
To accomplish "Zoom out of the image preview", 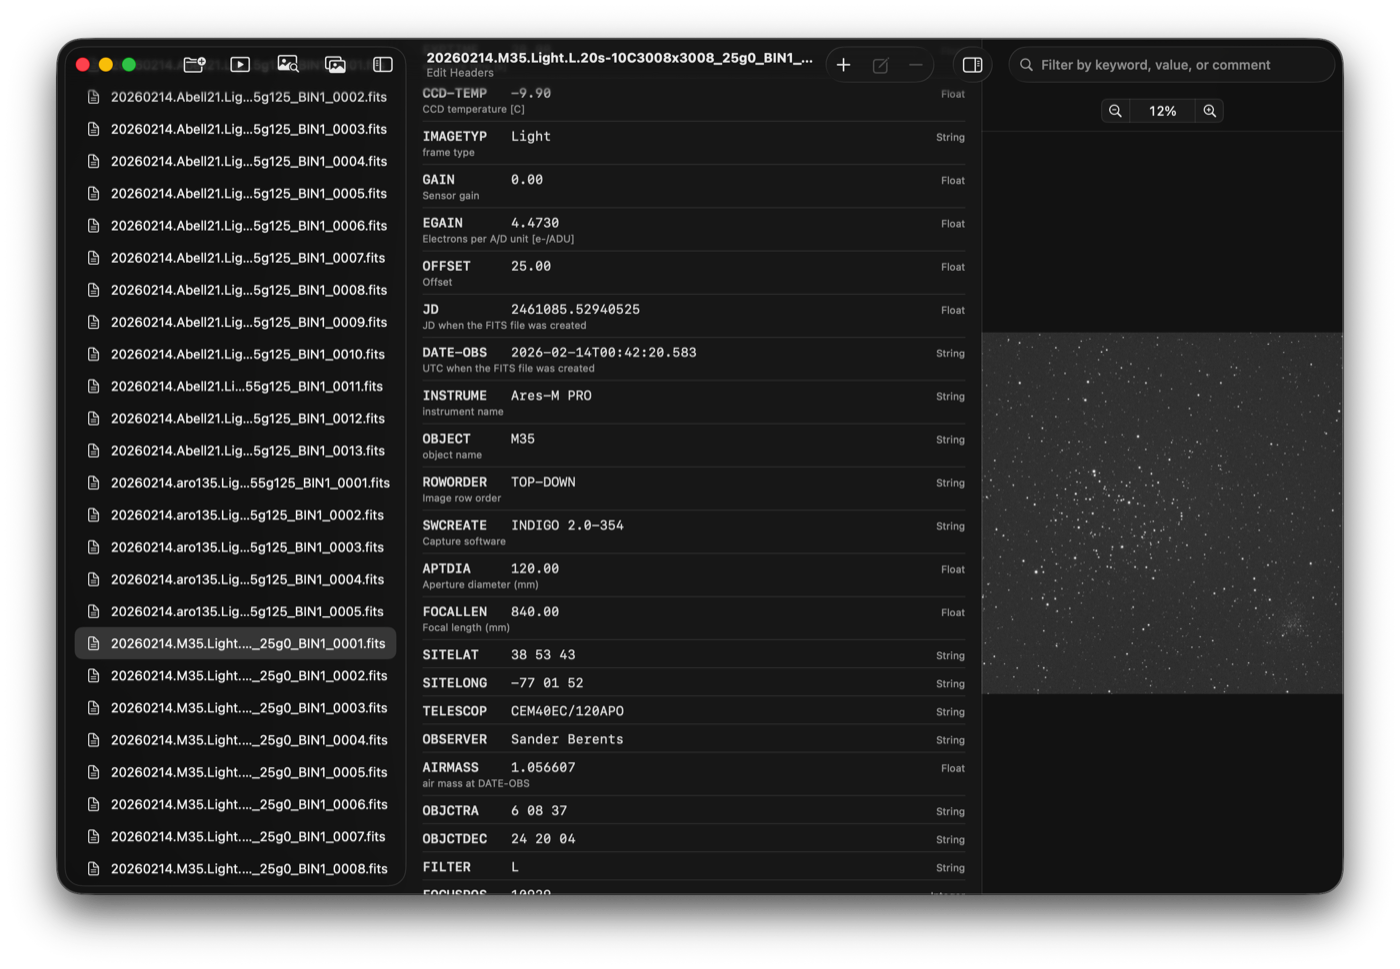I will (1115, 111).
